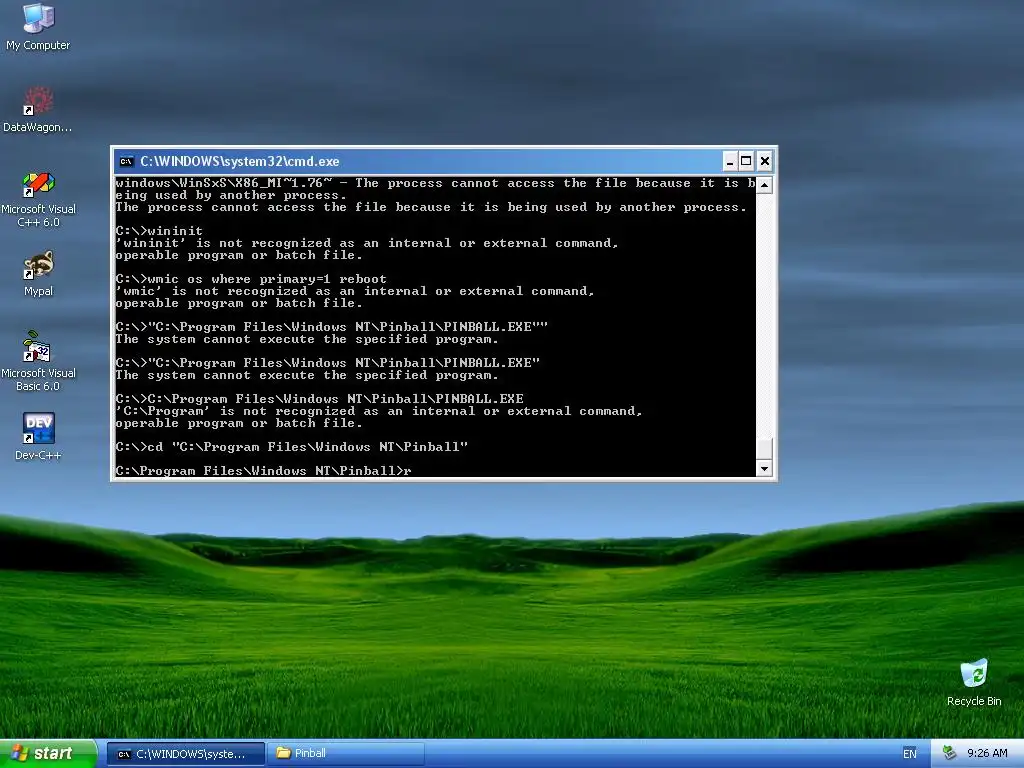The width and height of the screenshot is (1024, 768).
Task: Open the Start menu
Action: coord(48,753)
